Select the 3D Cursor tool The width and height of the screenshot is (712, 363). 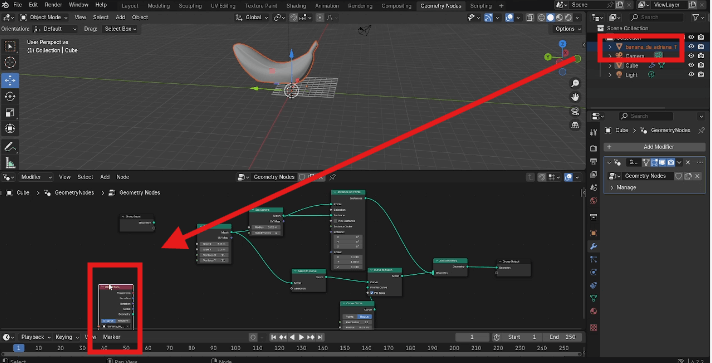(10, 63)
